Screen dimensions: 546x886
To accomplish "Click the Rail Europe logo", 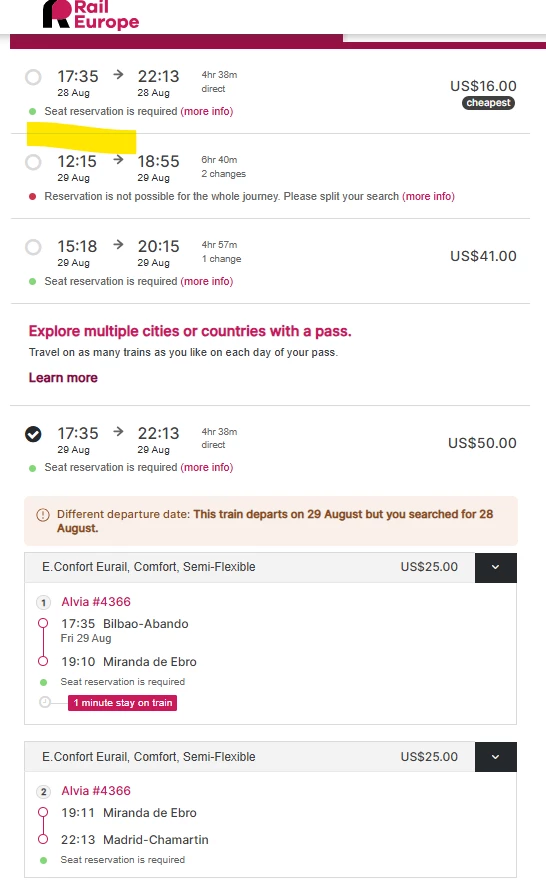I will click(90, 15).
